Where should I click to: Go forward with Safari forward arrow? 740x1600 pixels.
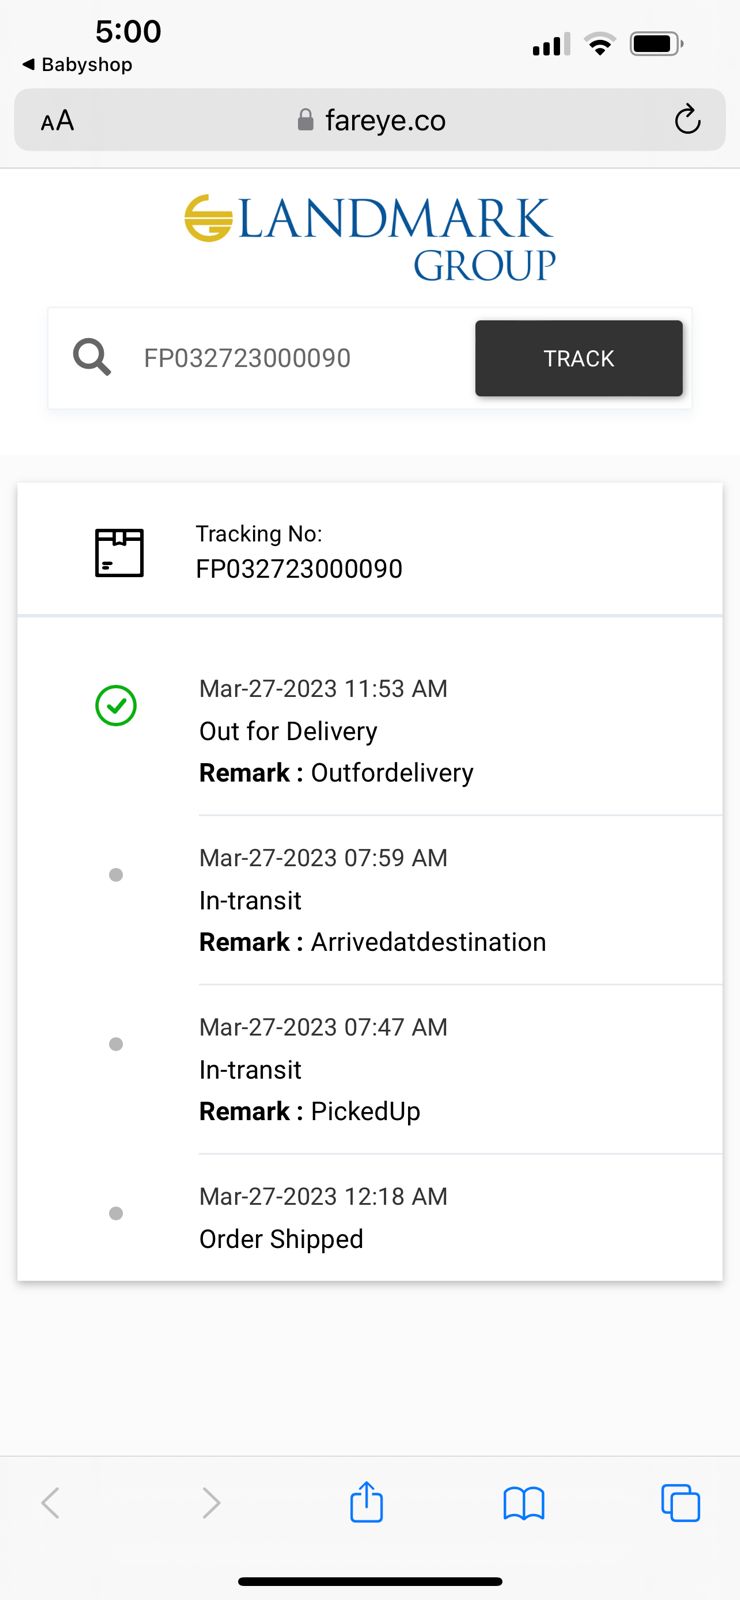[210, 1502]
